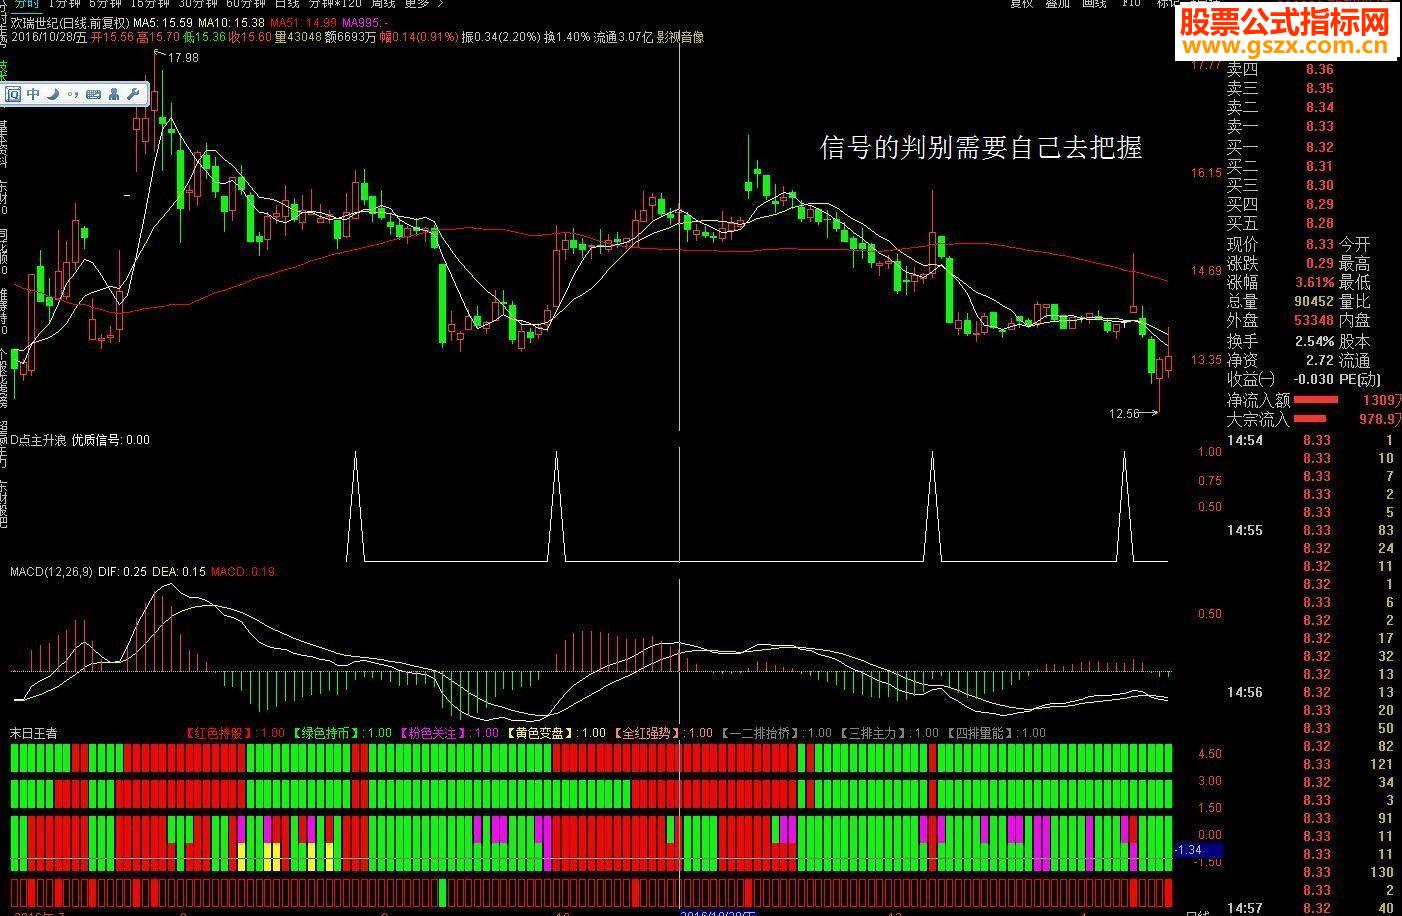
Task: Click 买二 order row price 8.31
Action: 1319,166
